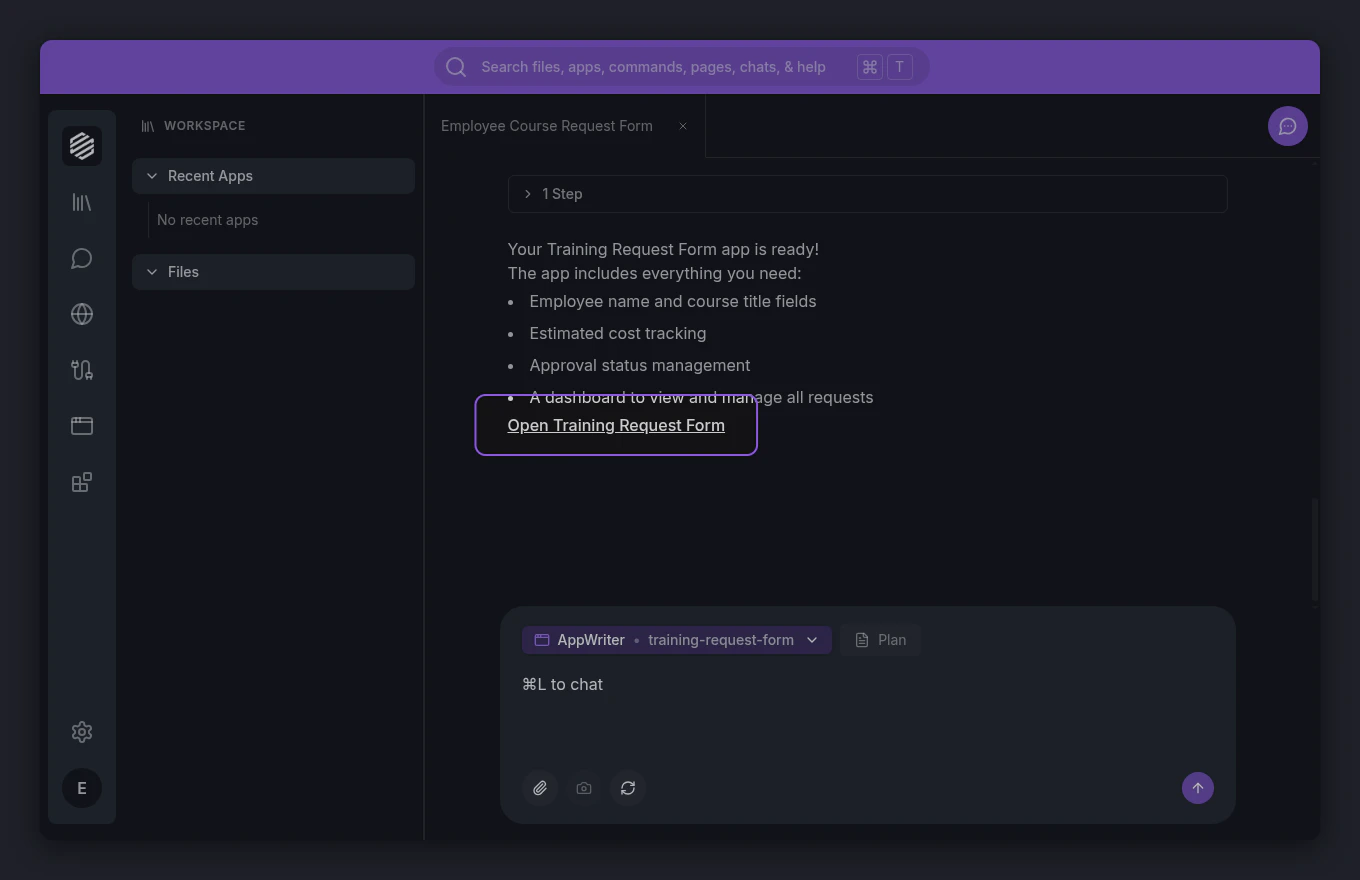Click 'Approval status management' bullet text
1360x880 pixels.
point(640,365)
